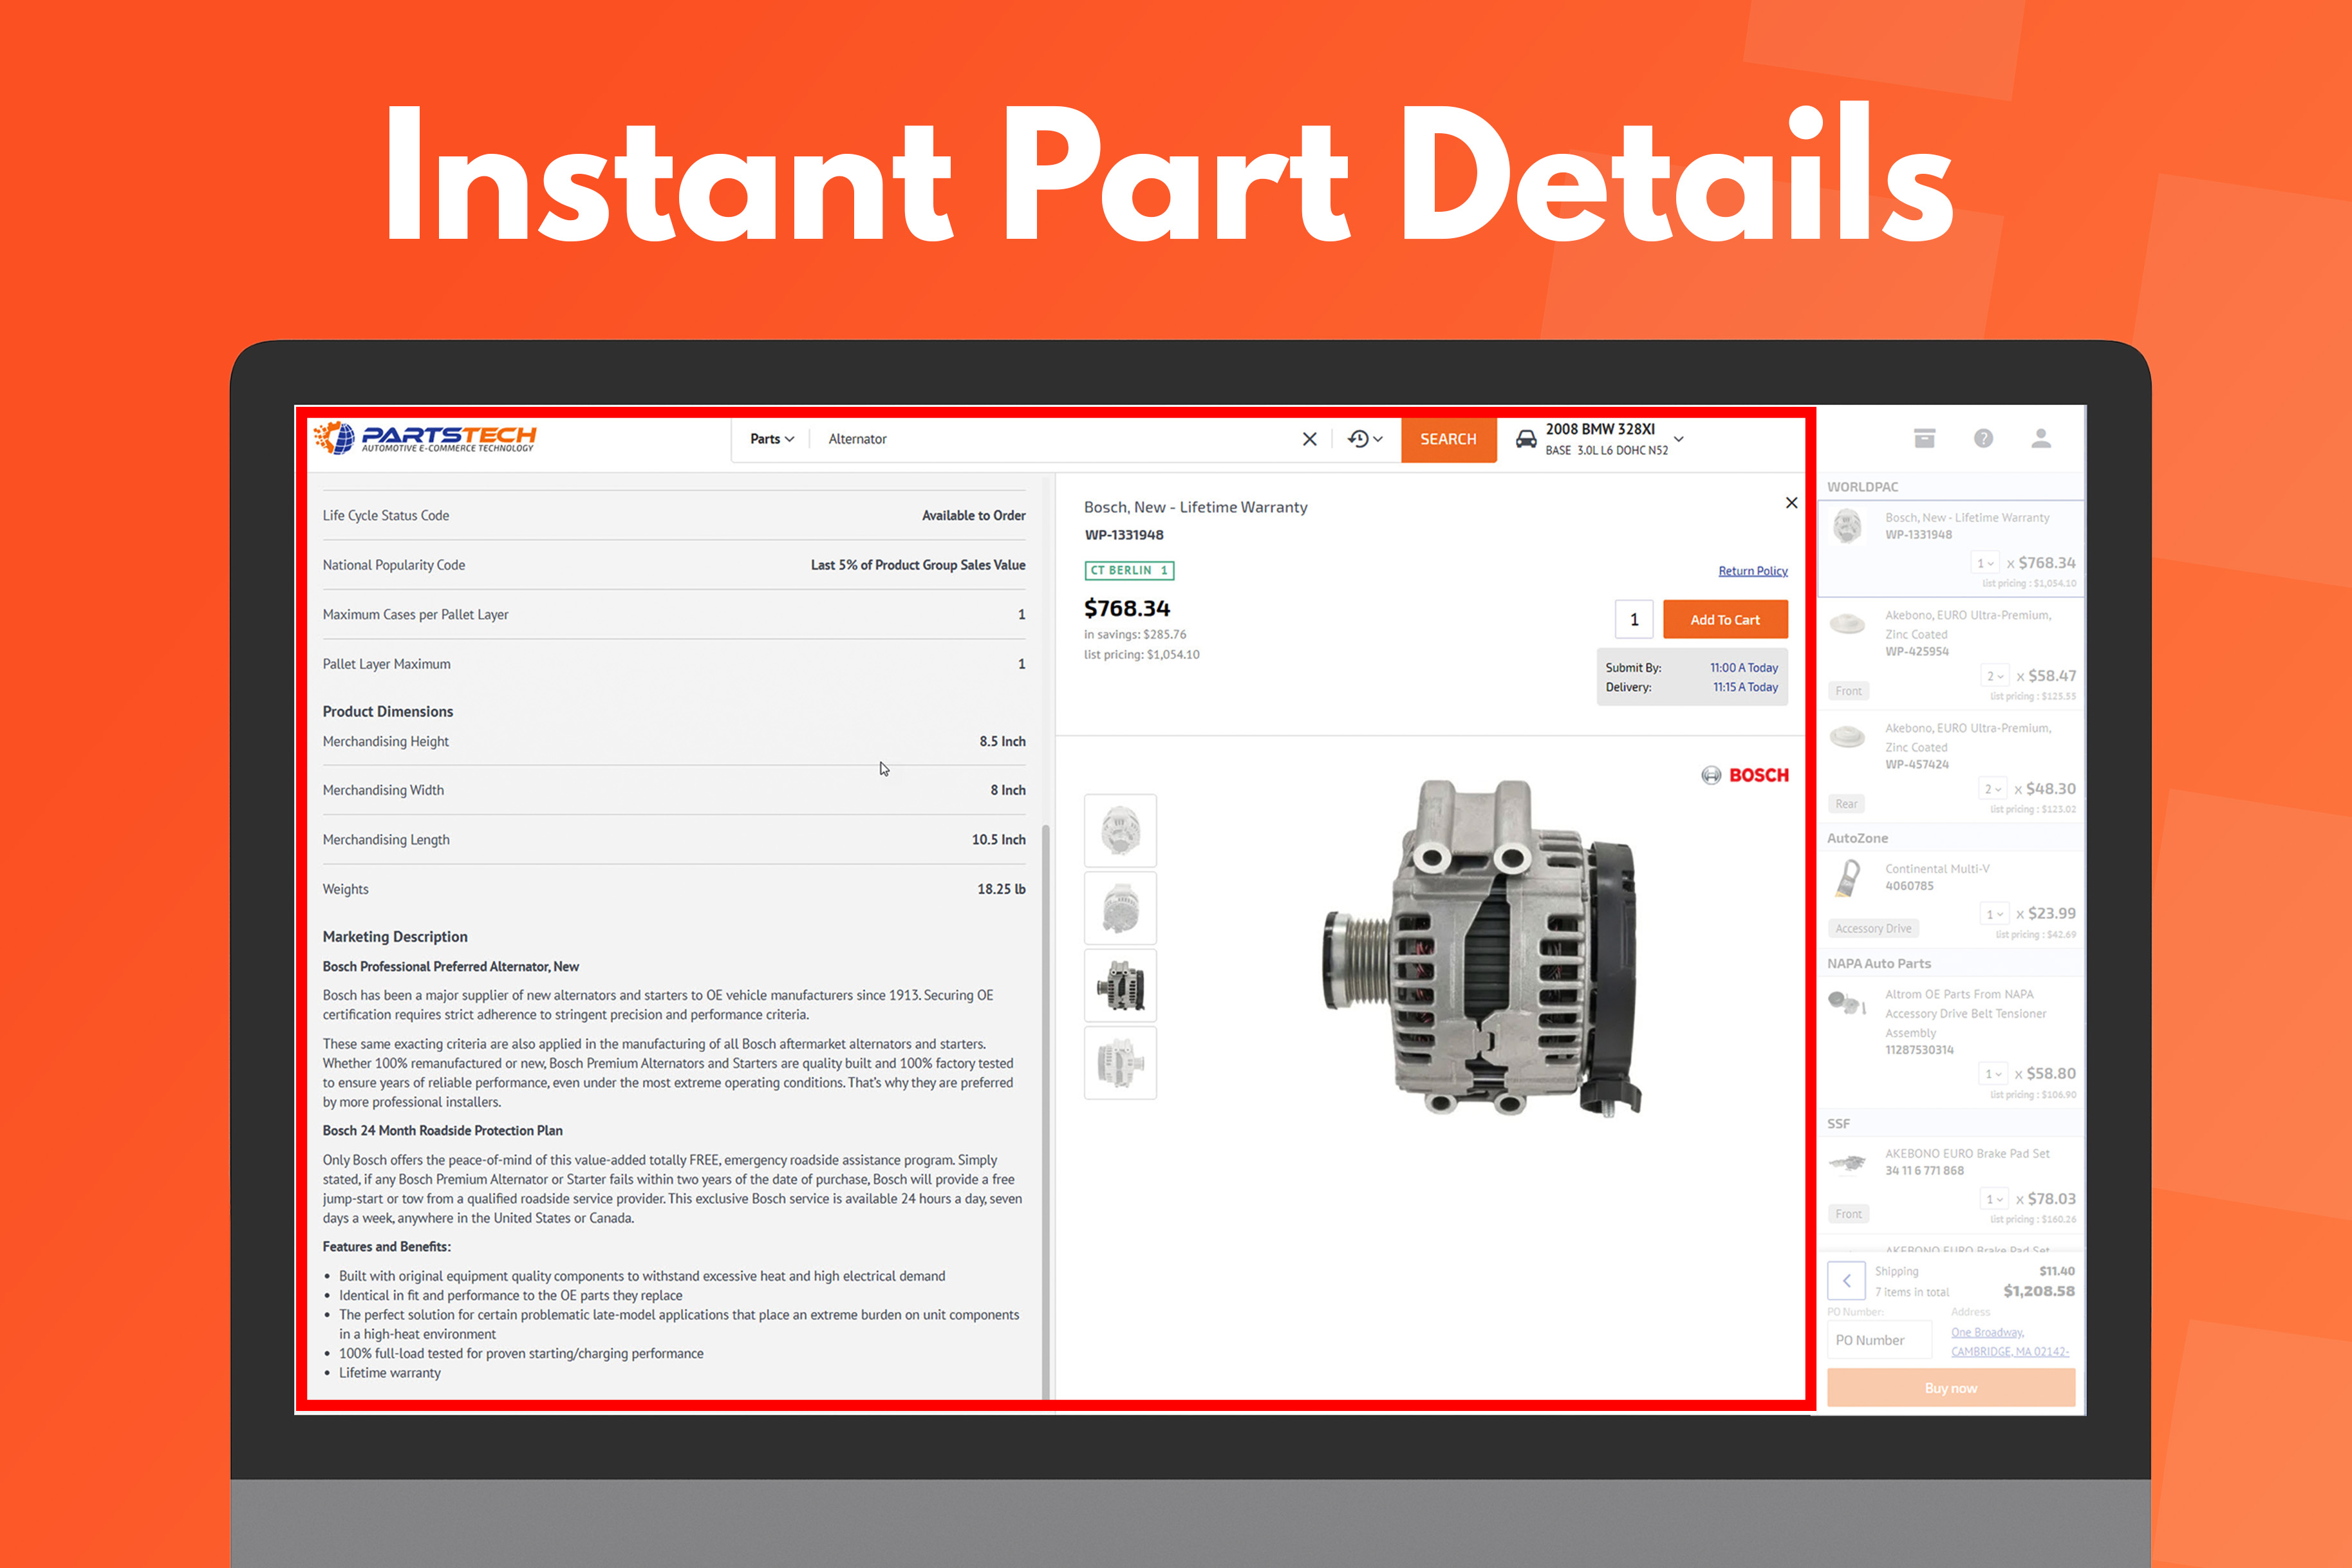The width and height of the screenshot is (2352, 1568).
Task: Click the back chevron button beside Shipping
Action: coord(1846,1280)
